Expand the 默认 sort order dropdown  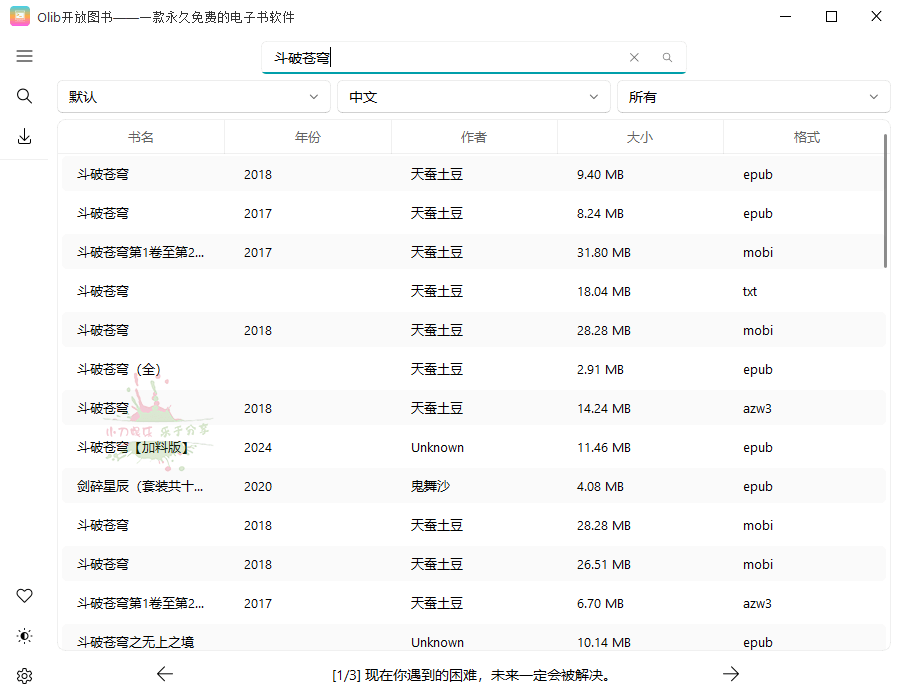pyautogui.click(x=194, y=96)
